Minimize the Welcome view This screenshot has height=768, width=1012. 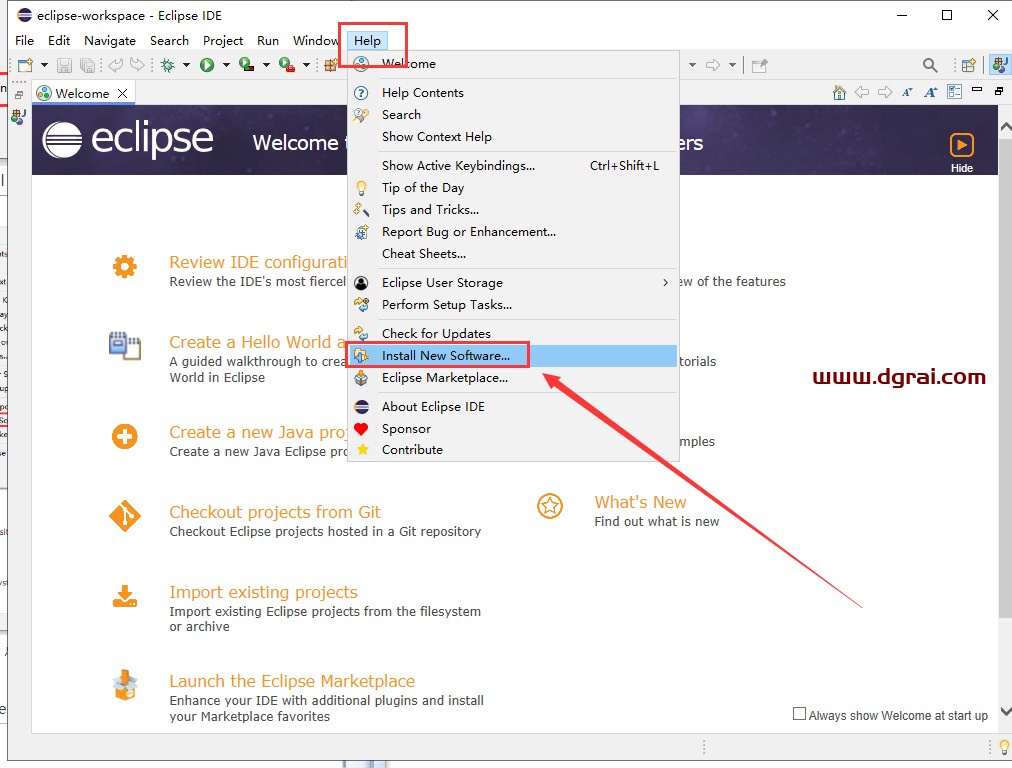pos(977,90)
